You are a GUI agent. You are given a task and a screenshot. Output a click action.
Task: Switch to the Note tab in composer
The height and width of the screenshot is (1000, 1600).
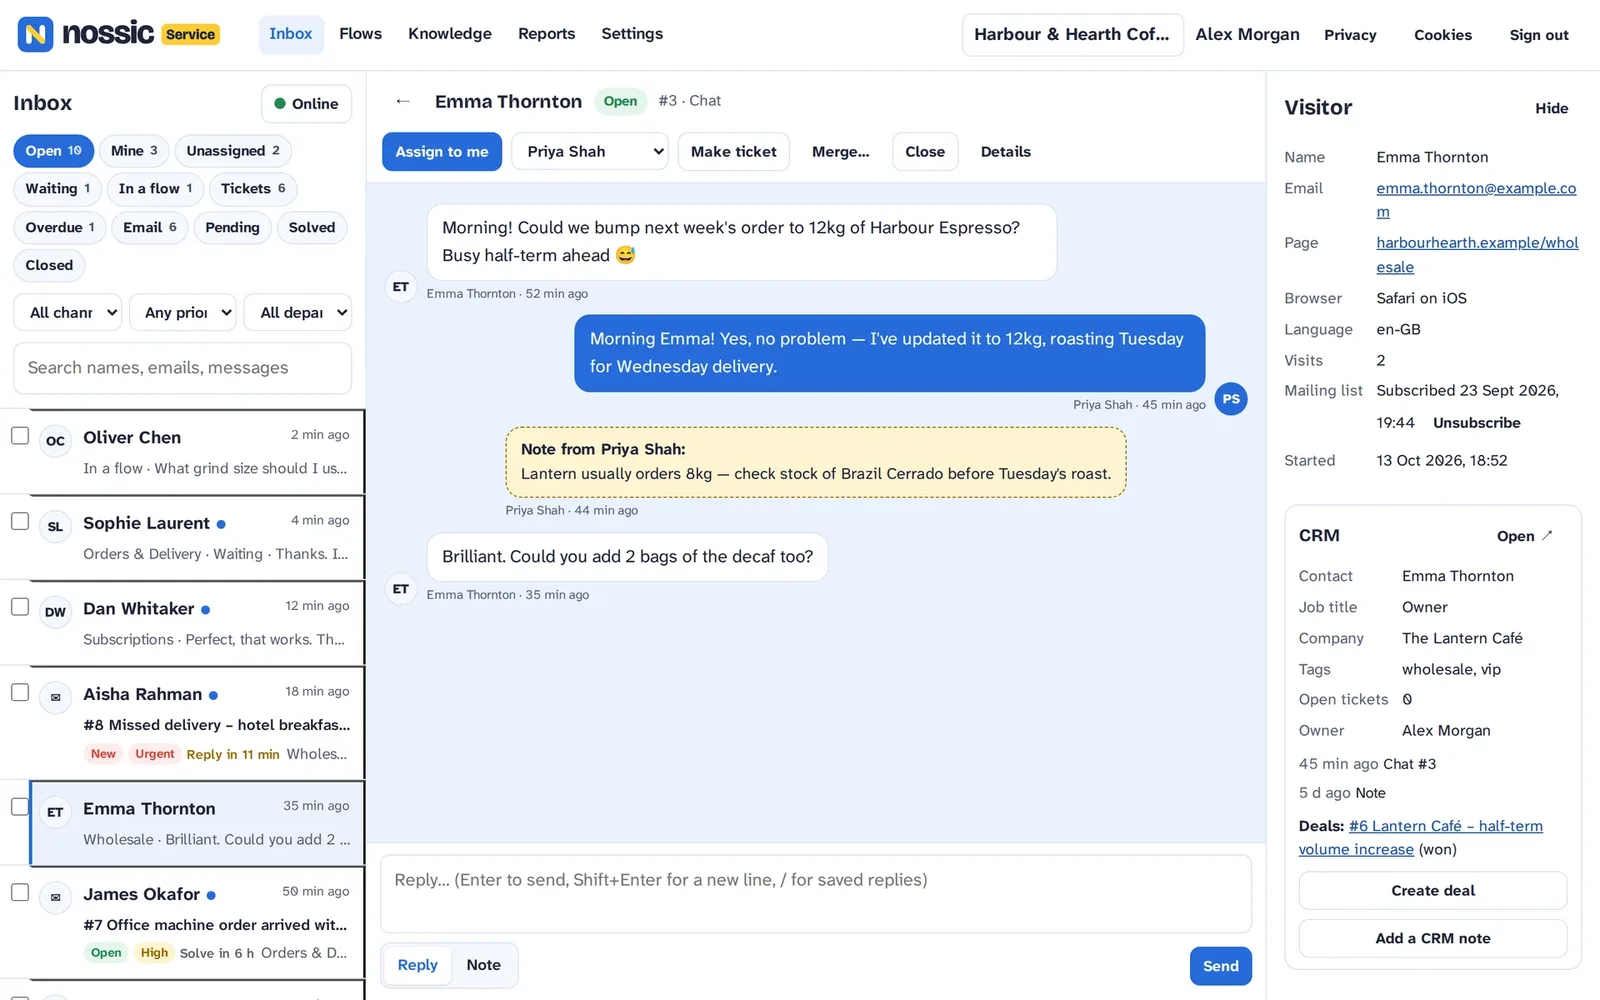coord(483,965)
